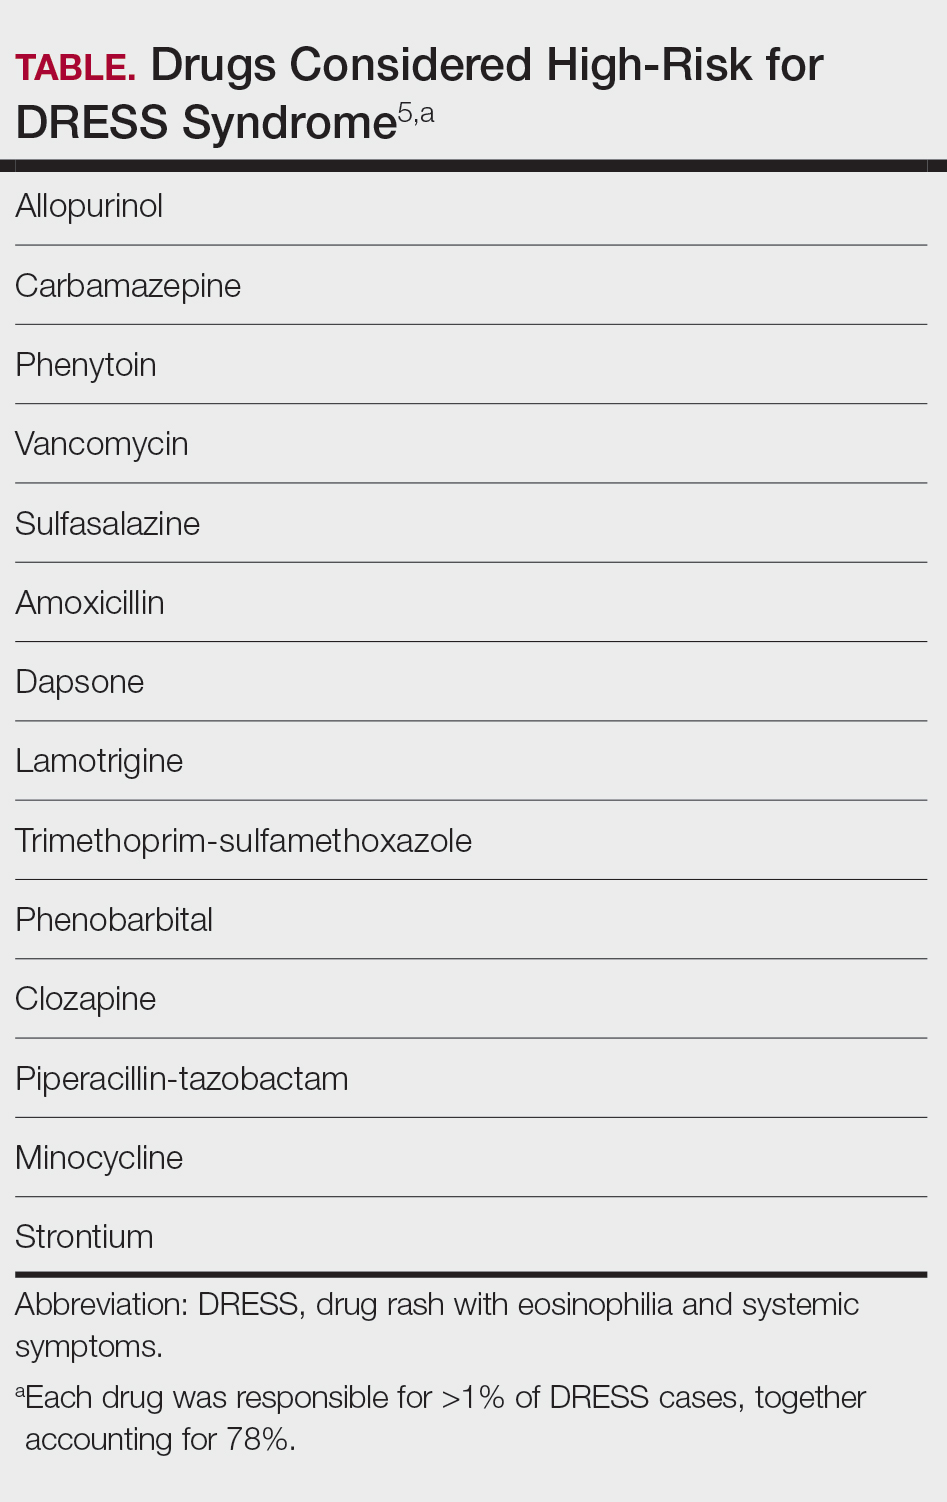Select the Lamotrigine entry
The width and height of the screenshot is (947, 1502).
(x=99, y=761)
